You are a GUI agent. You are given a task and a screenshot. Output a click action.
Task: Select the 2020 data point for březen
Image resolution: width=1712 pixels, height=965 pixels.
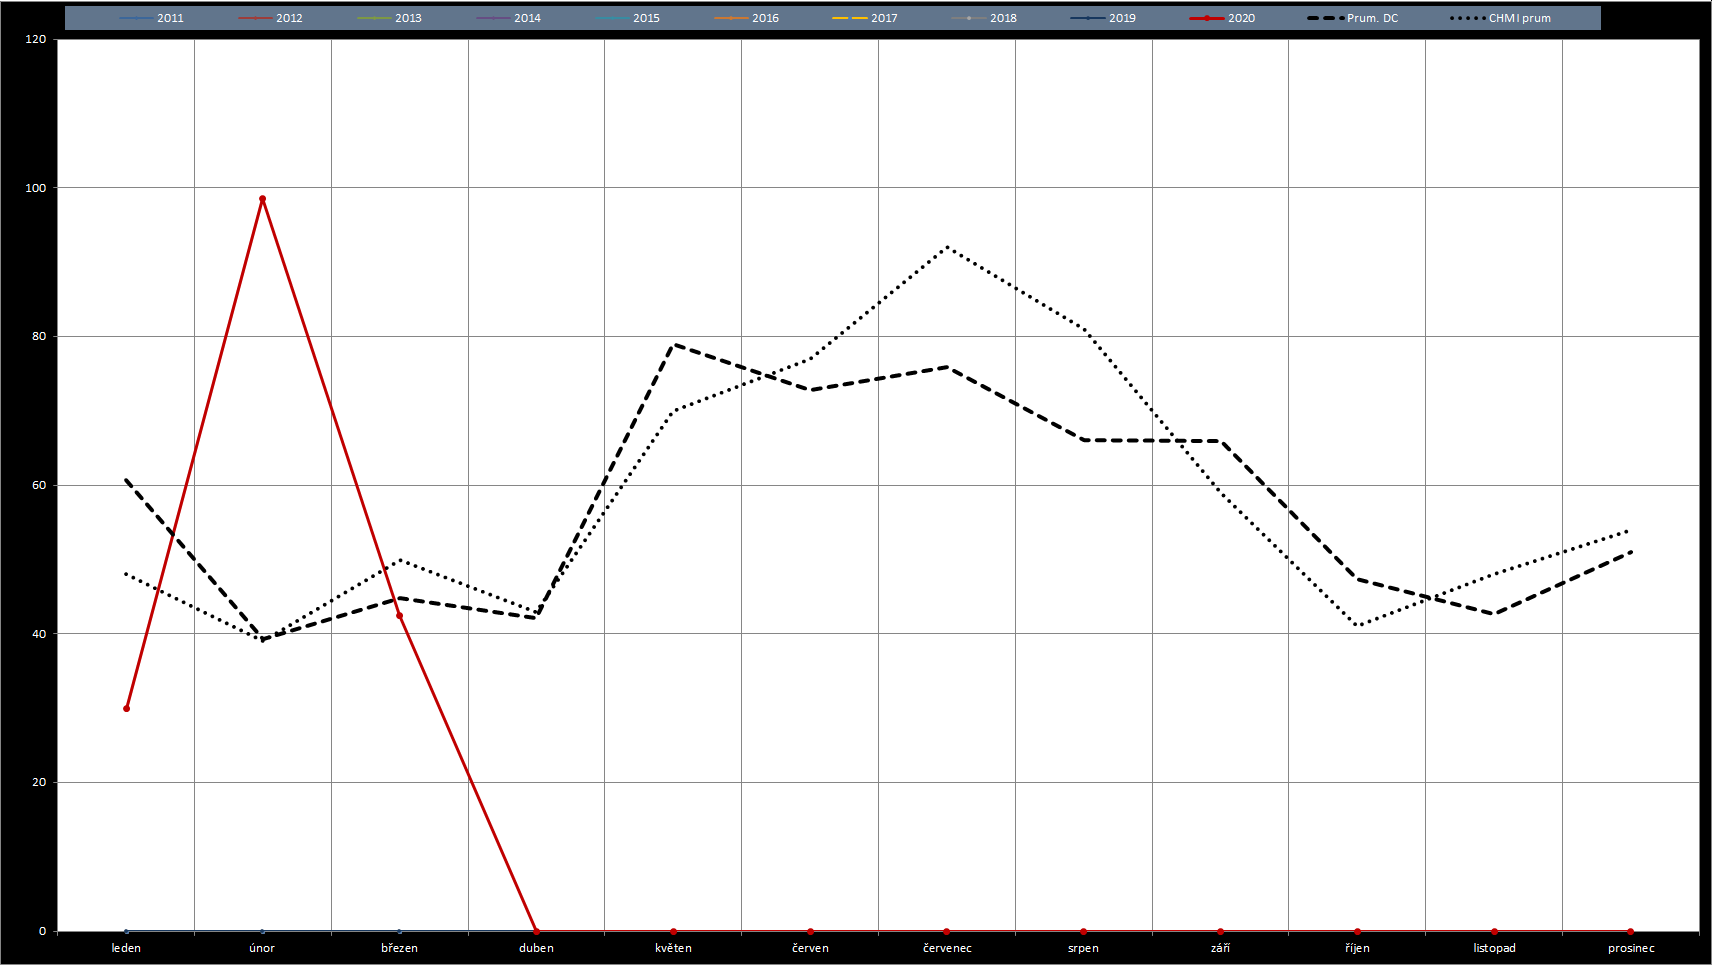[x=399, y=615]
